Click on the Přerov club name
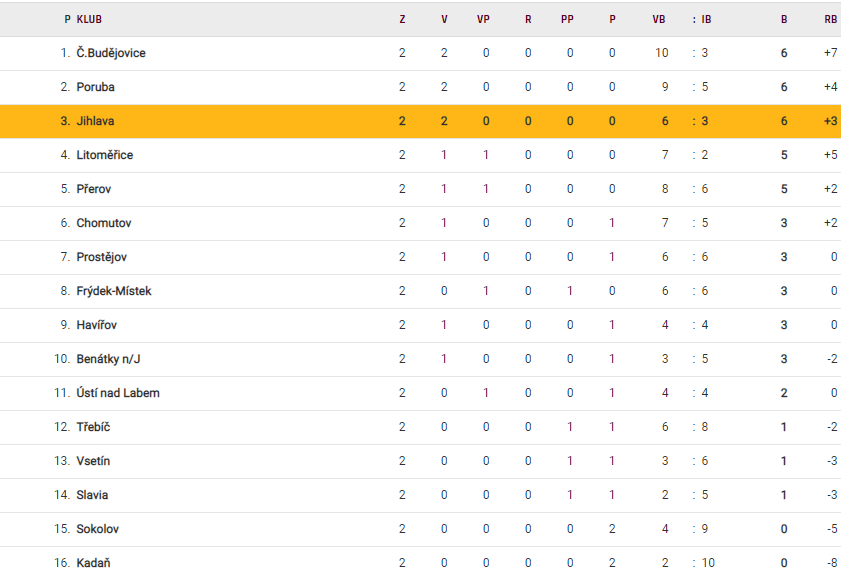This screenshot has height=580, width=844. point(95,189)
